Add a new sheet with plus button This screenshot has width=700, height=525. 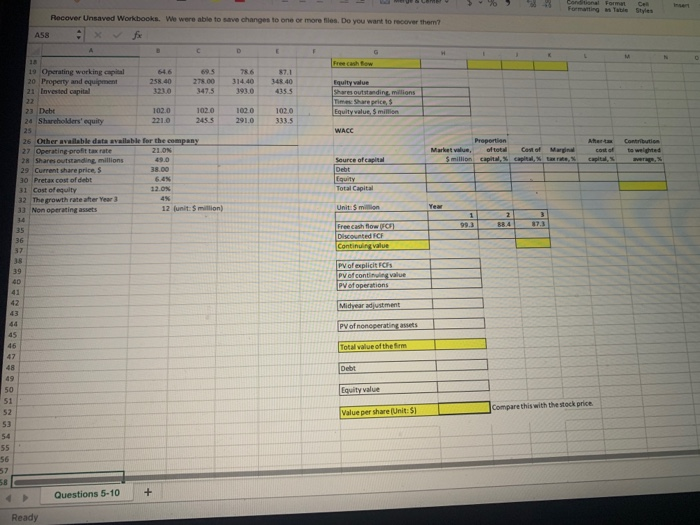pyautogui.click(x=148, y=492)
